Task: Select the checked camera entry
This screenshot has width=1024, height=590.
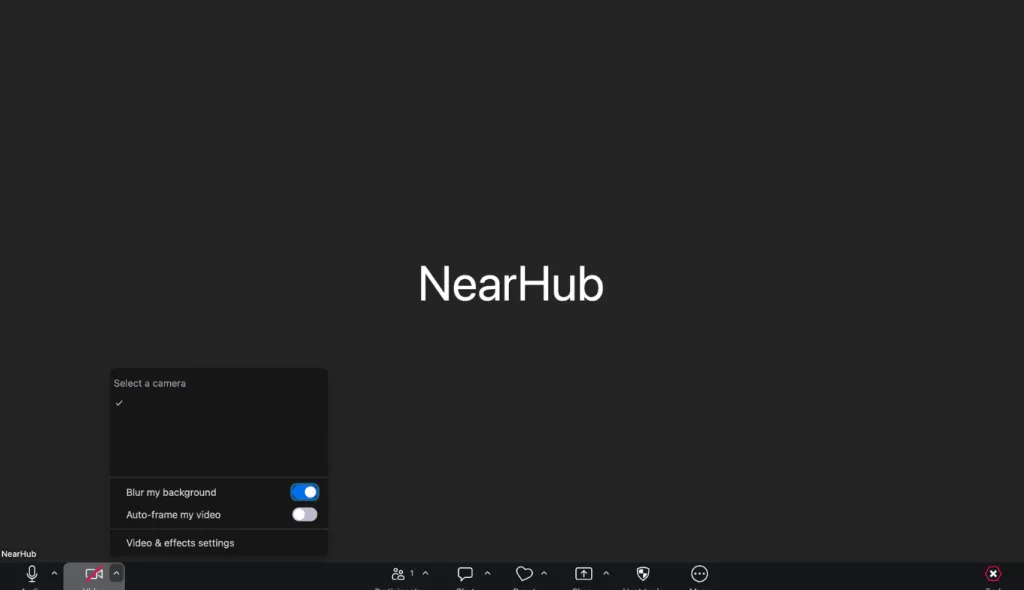Action: 219,403
